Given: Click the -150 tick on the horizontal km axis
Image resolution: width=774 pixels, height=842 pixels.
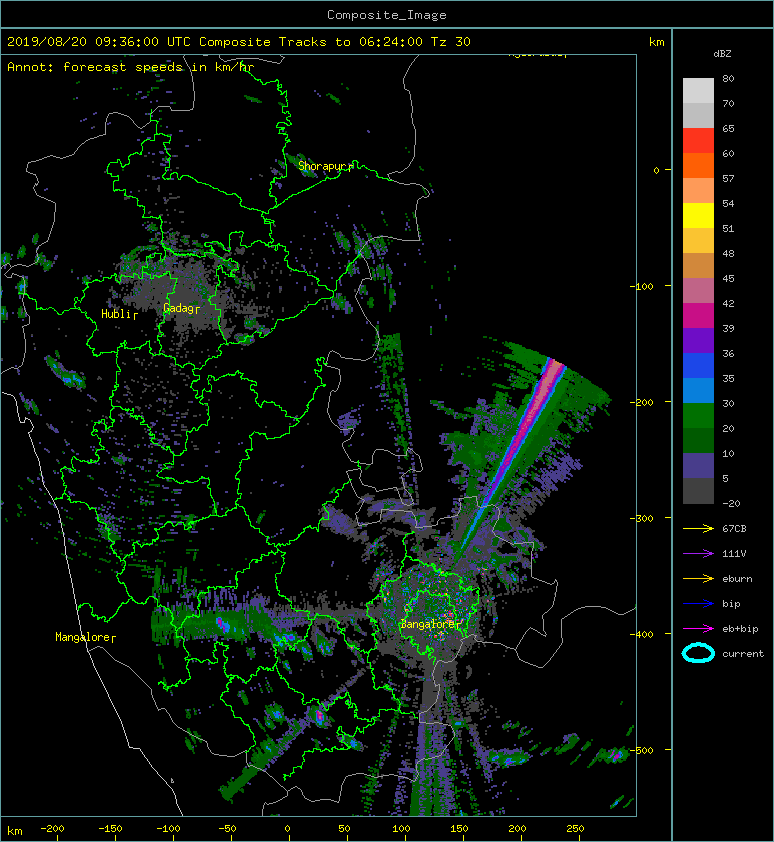Looking at the screenshot, I should (110, 829).
